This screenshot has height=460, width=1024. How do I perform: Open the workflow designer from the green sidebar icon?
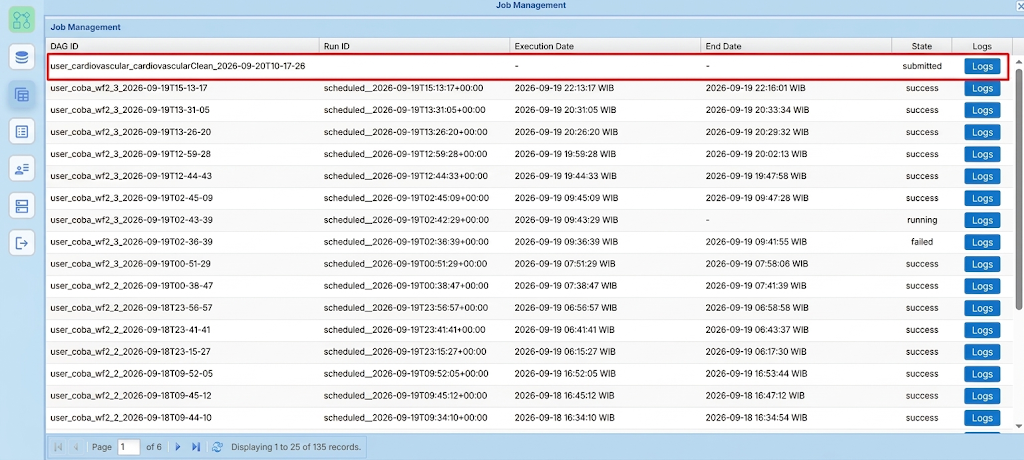(22, 20)
